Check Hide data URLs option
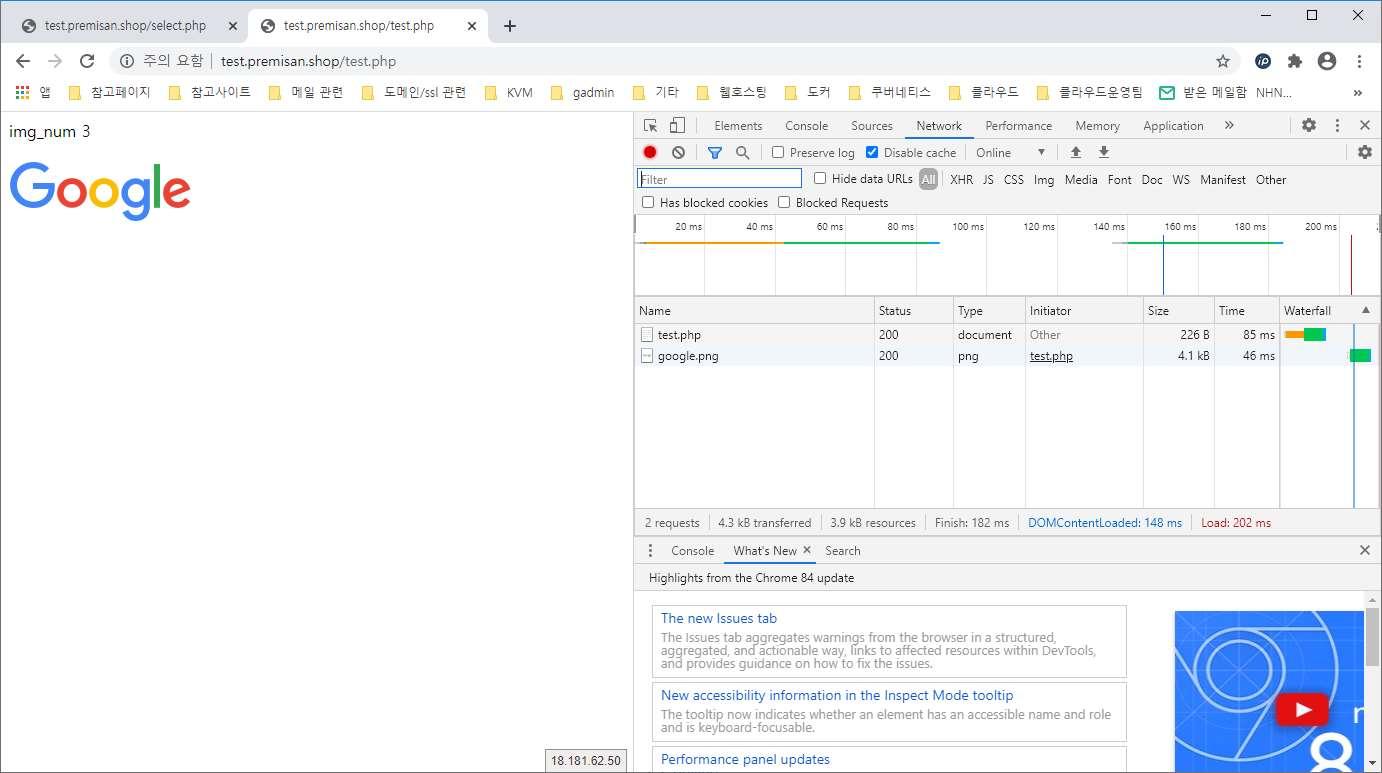 [x=820, y=178]
